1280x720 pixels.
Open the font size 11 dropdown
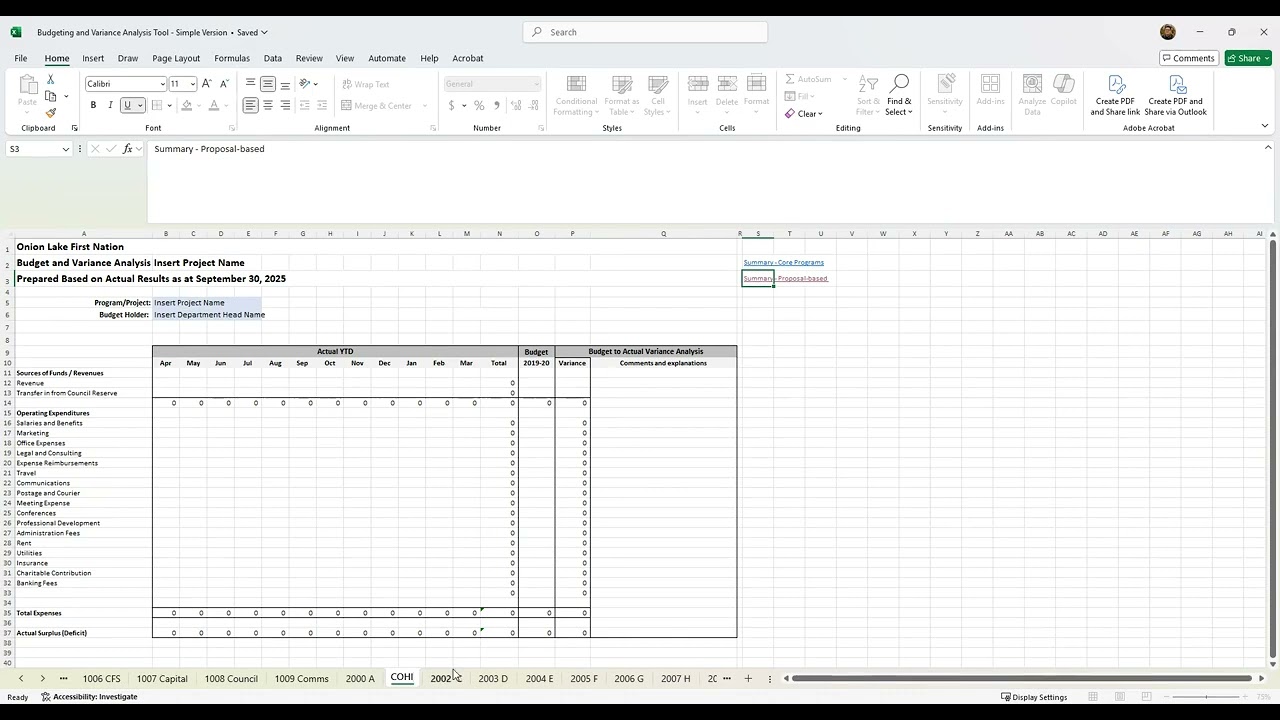tap(193, 84)
